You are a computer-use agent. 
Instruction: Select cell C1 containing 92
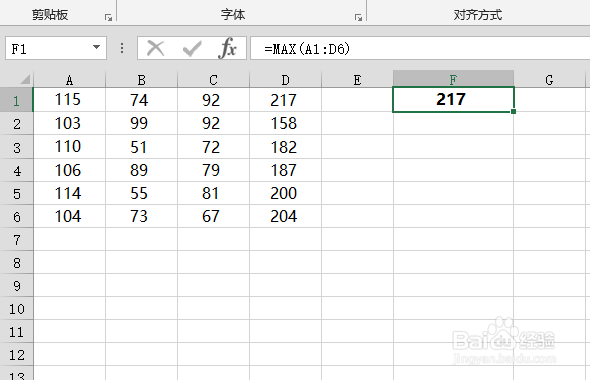click(x=213, y=100)
